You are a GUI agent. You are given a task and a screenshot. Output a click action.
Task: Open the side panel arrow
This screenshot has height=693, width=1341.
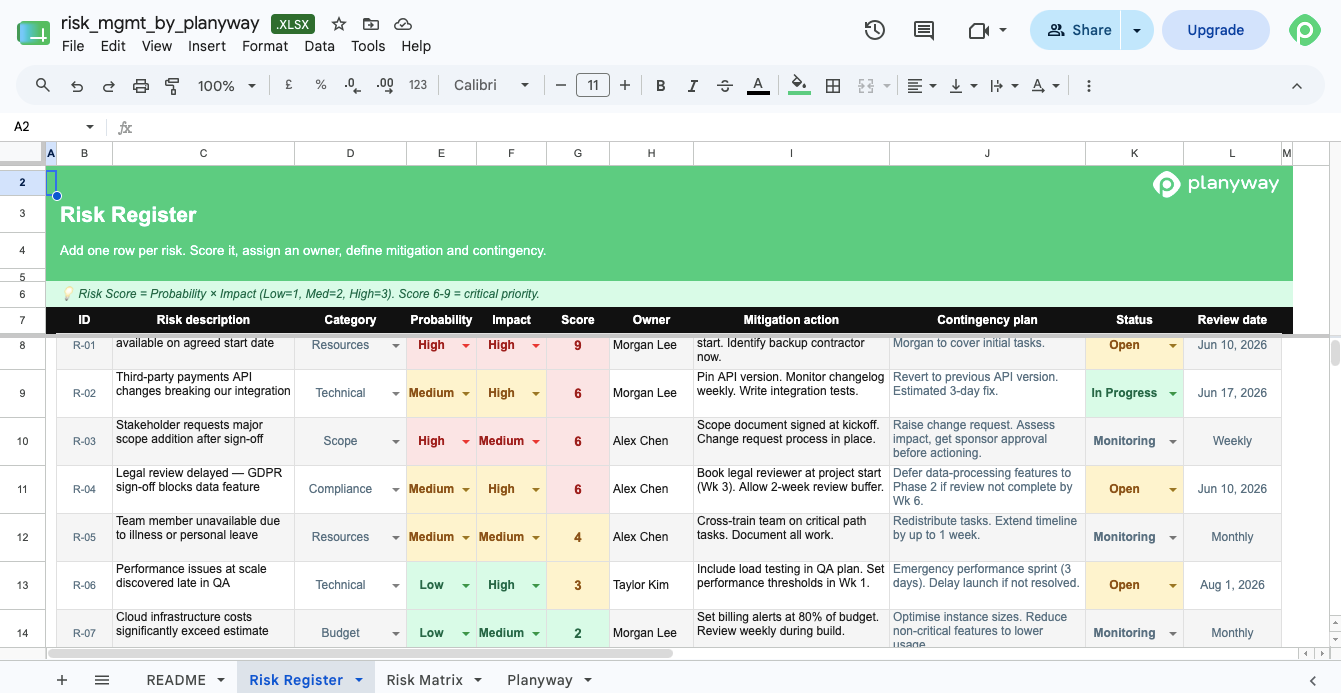[x=1313, y=680]
